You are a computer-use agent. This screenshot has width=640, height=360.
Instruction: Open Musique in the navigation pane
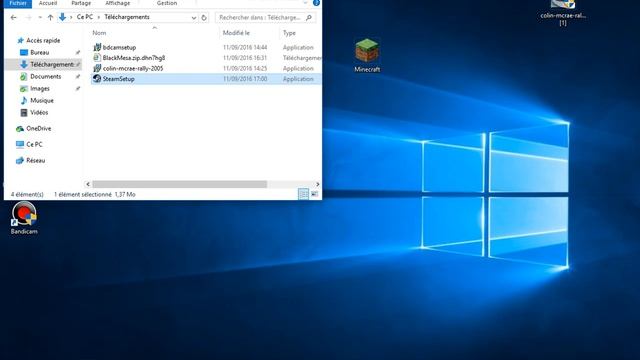(42, 100)
